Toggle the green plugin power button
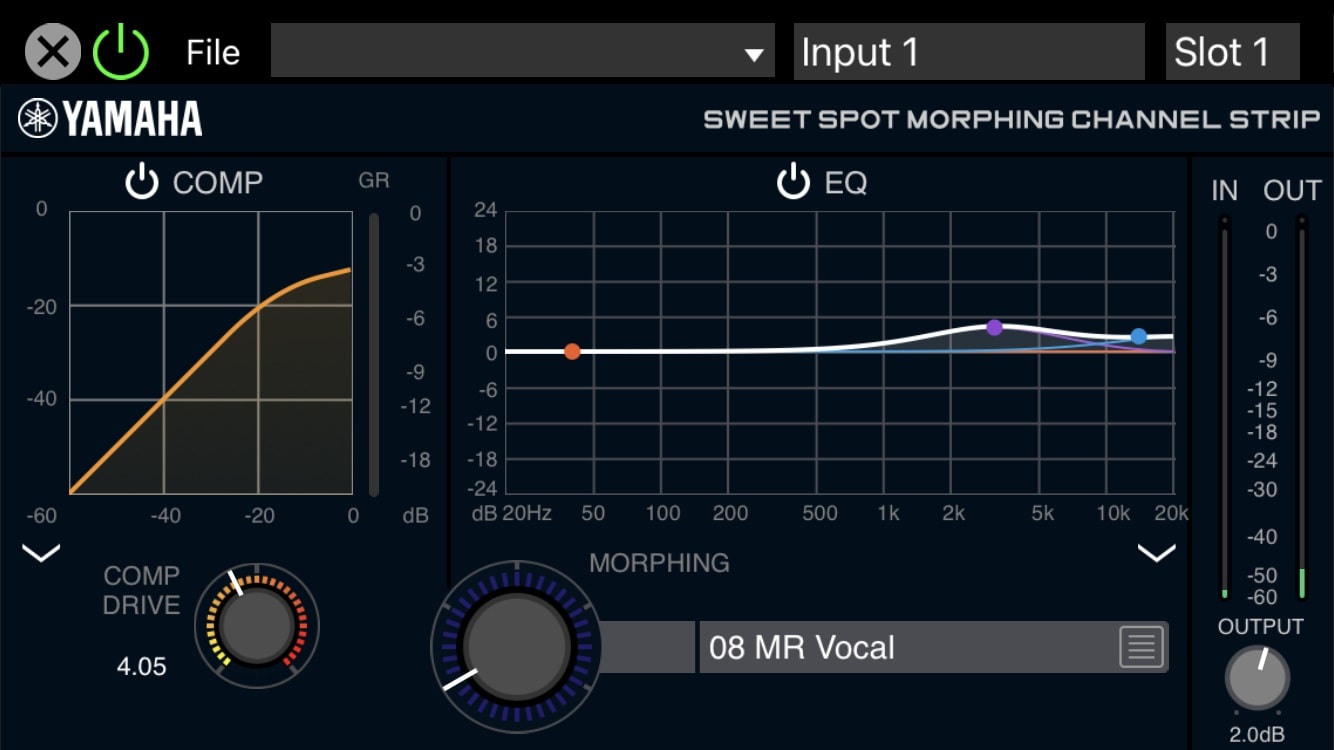The image size is (1334, 750). 121,52
